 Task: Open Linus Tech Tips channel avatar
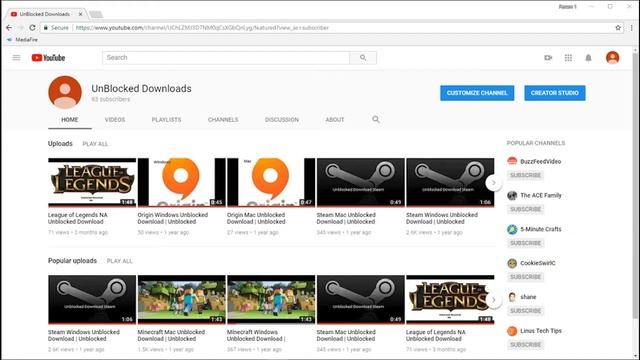[x=512, y=331]
